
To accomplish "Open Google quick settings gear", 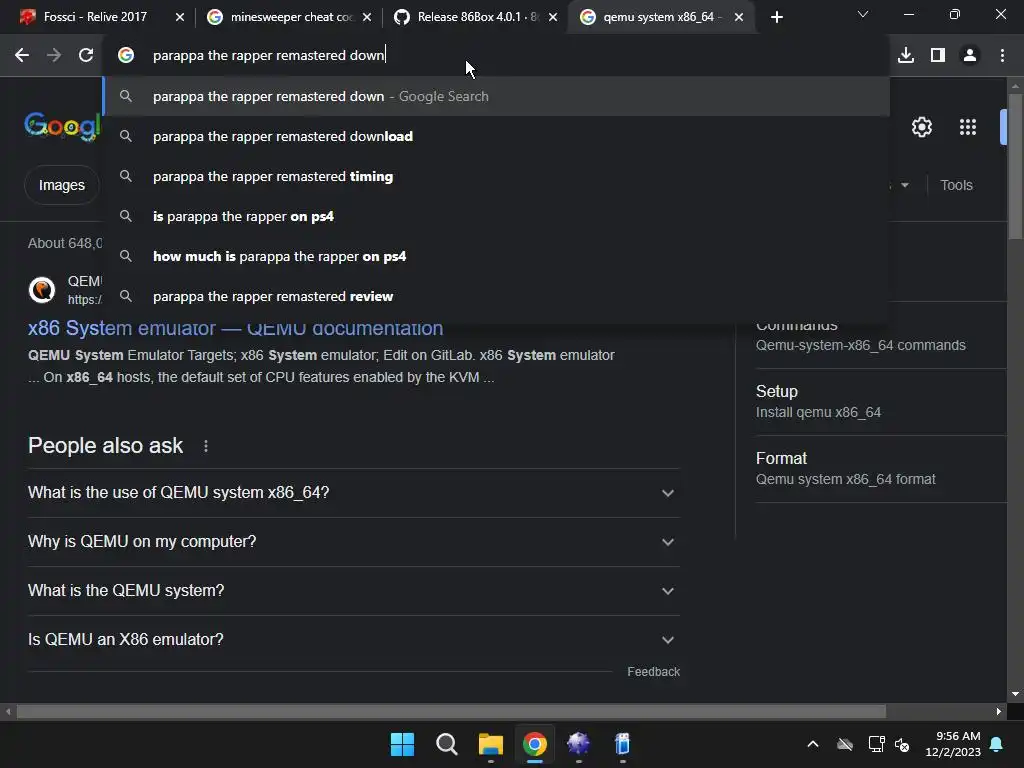I will click(921, 127).
